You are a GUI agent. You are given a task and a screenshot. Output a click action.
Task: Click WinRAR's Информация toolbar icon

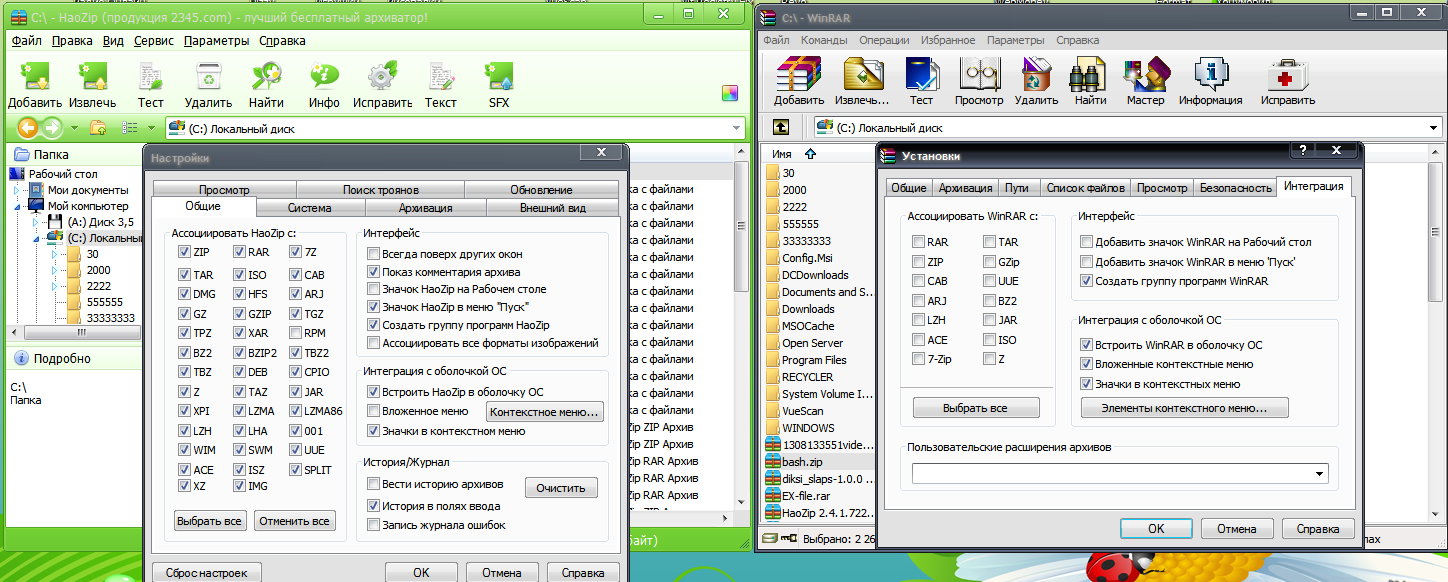1210,75
